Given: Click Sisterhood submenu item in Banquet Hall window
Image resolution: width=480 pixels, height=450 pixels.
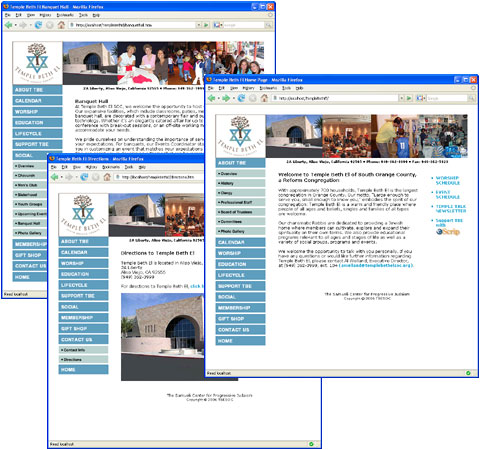Looking at the screenshot, I should tap(30, 195).
